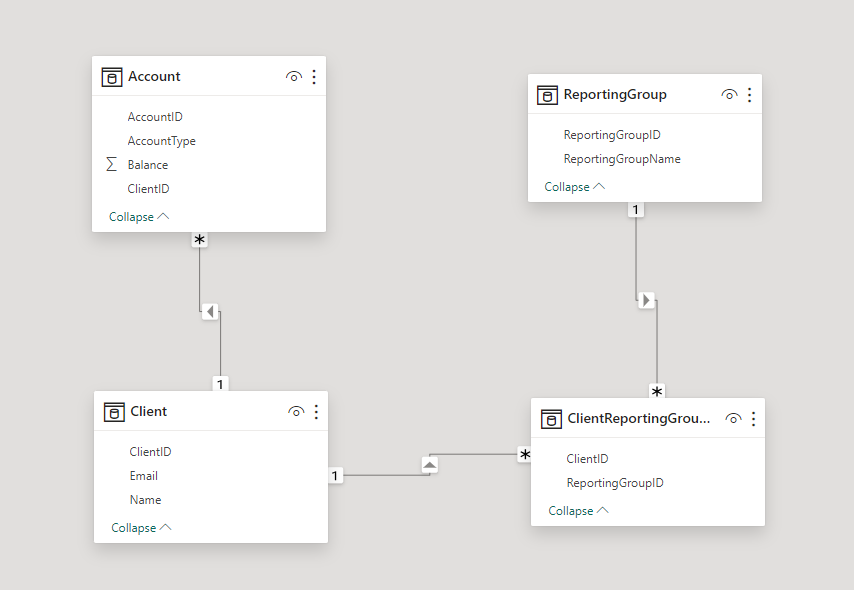
Task: Select the Balance sum field icon
Action: point(112,165)
